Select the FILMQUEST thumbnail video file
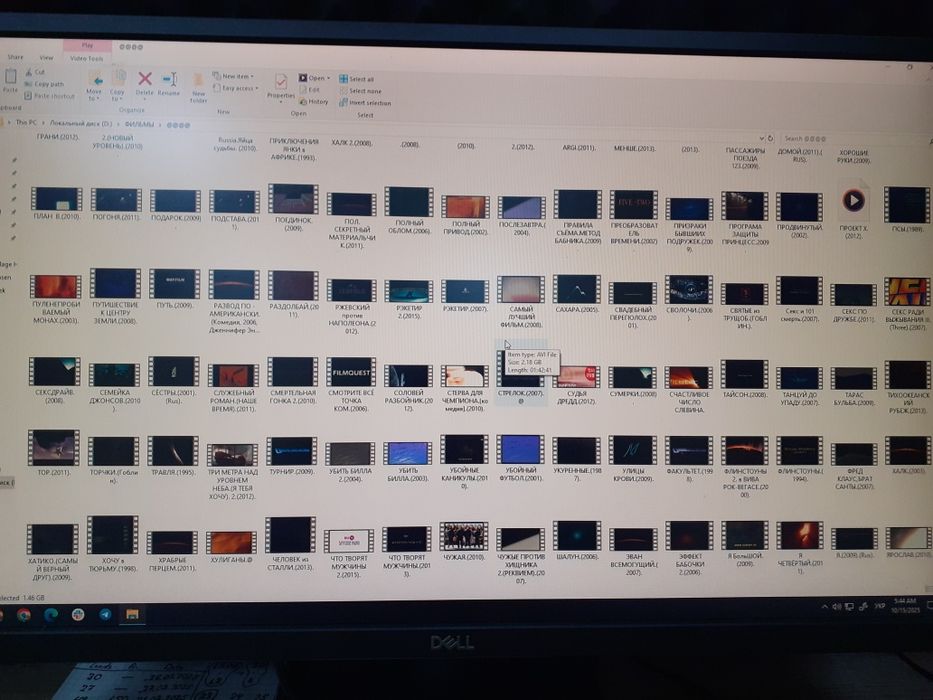This screenshot has width=933, height=700. [351, 385]
